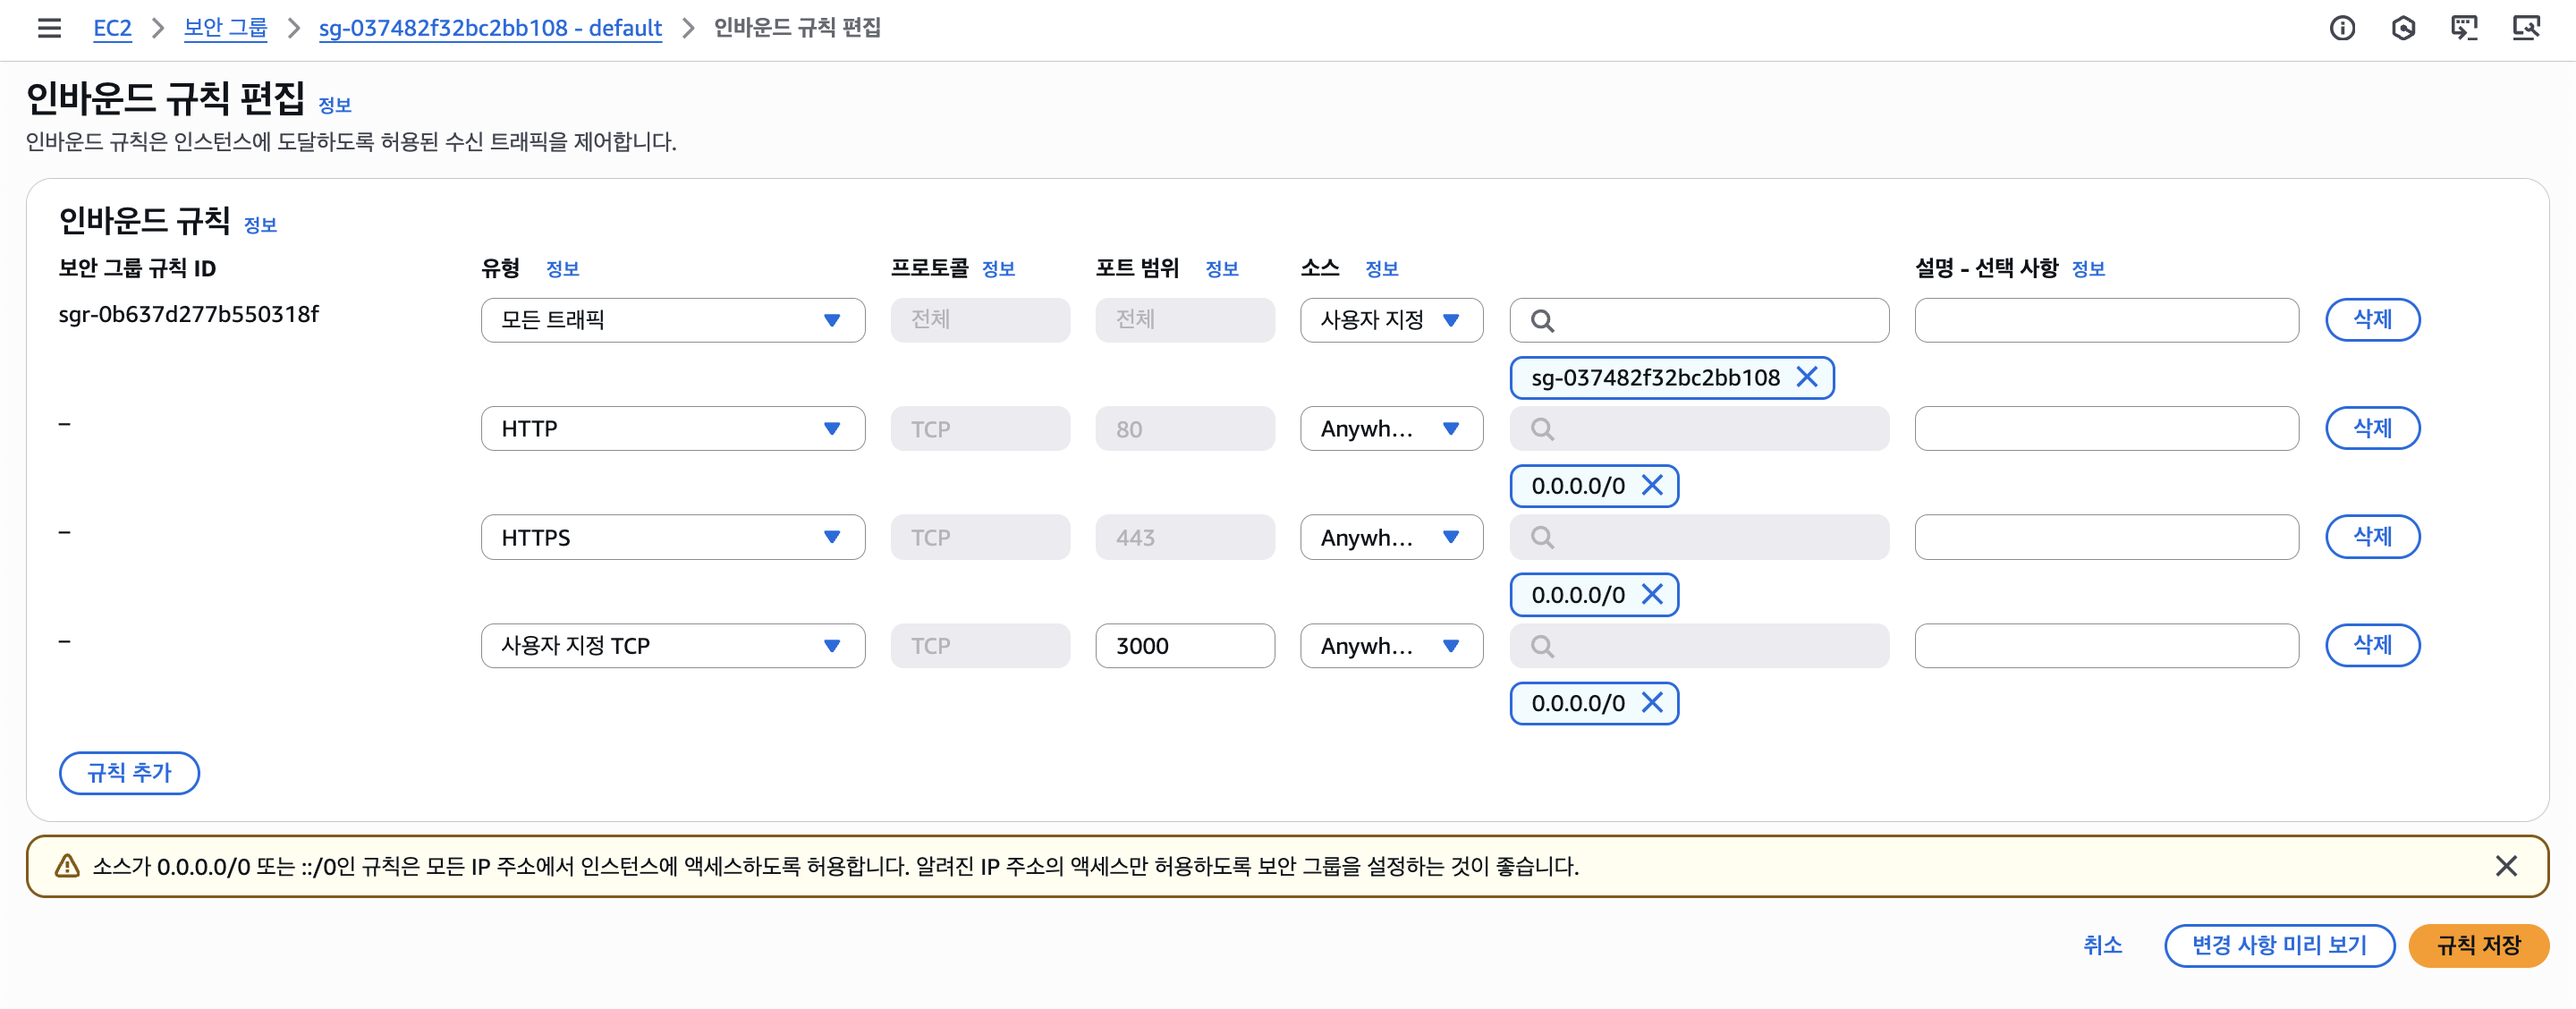The width and height of the screenshot is (2576, 1009).
Task: Click the info circle icon in header
Action: pos(2342,28)
